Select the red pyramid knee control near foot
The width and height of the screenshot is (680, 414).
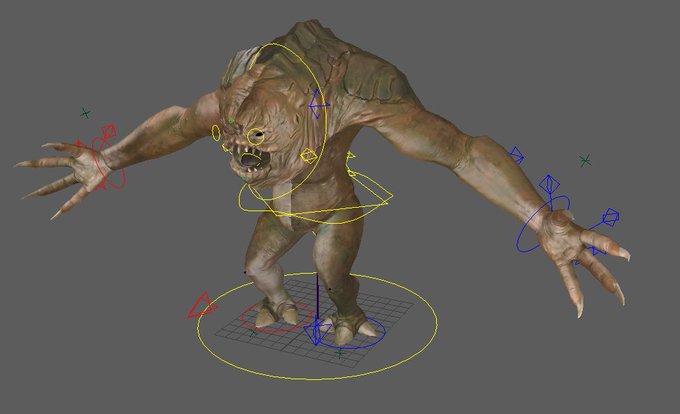click(202, 306)
